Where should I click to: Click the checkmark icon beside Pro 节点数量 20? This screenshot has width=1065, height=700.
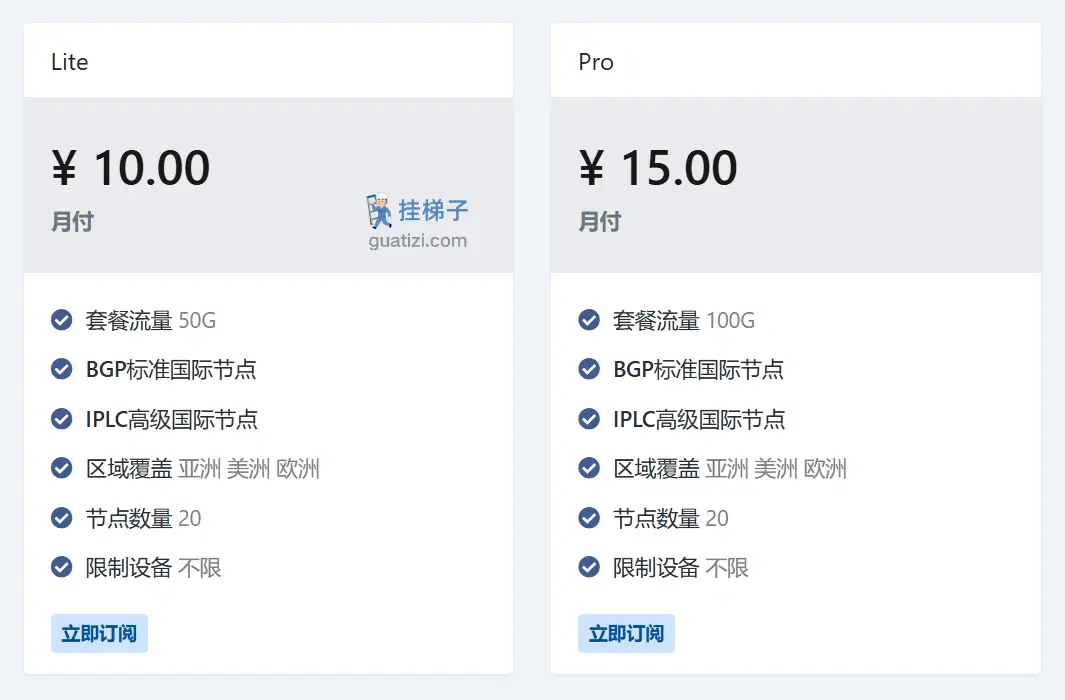[x=588, y=518]
